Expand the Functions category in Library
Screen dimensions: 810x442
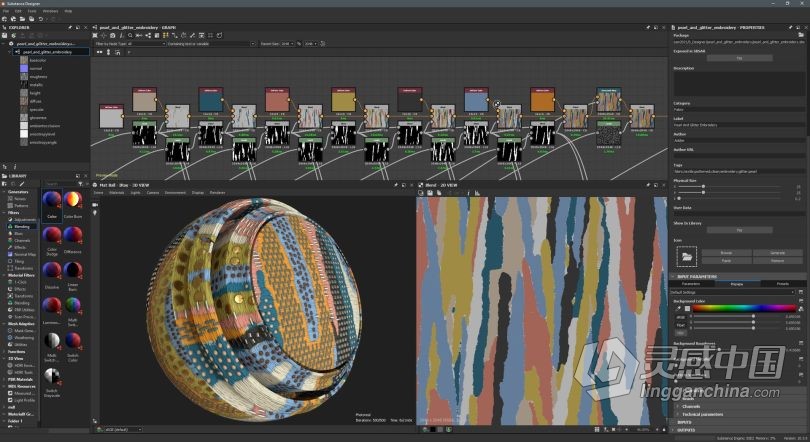(4, 352)
